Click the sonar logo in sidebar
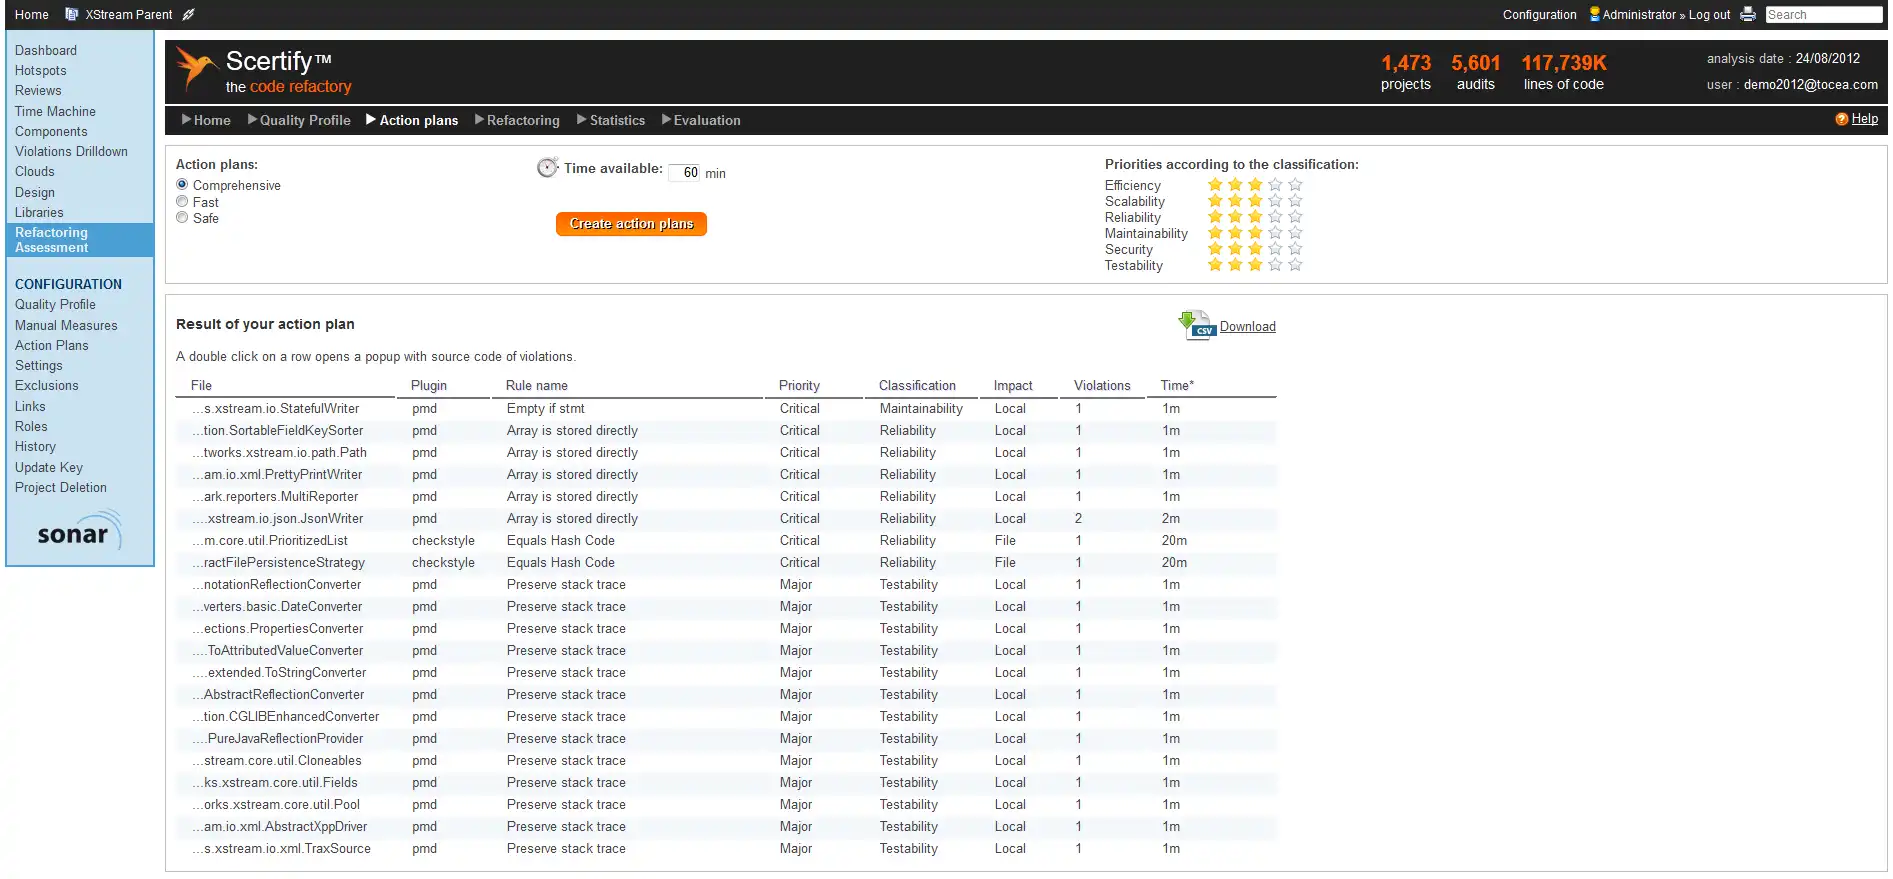The height and width of the screenshot is (879, 1893). [x=79, y=531]
